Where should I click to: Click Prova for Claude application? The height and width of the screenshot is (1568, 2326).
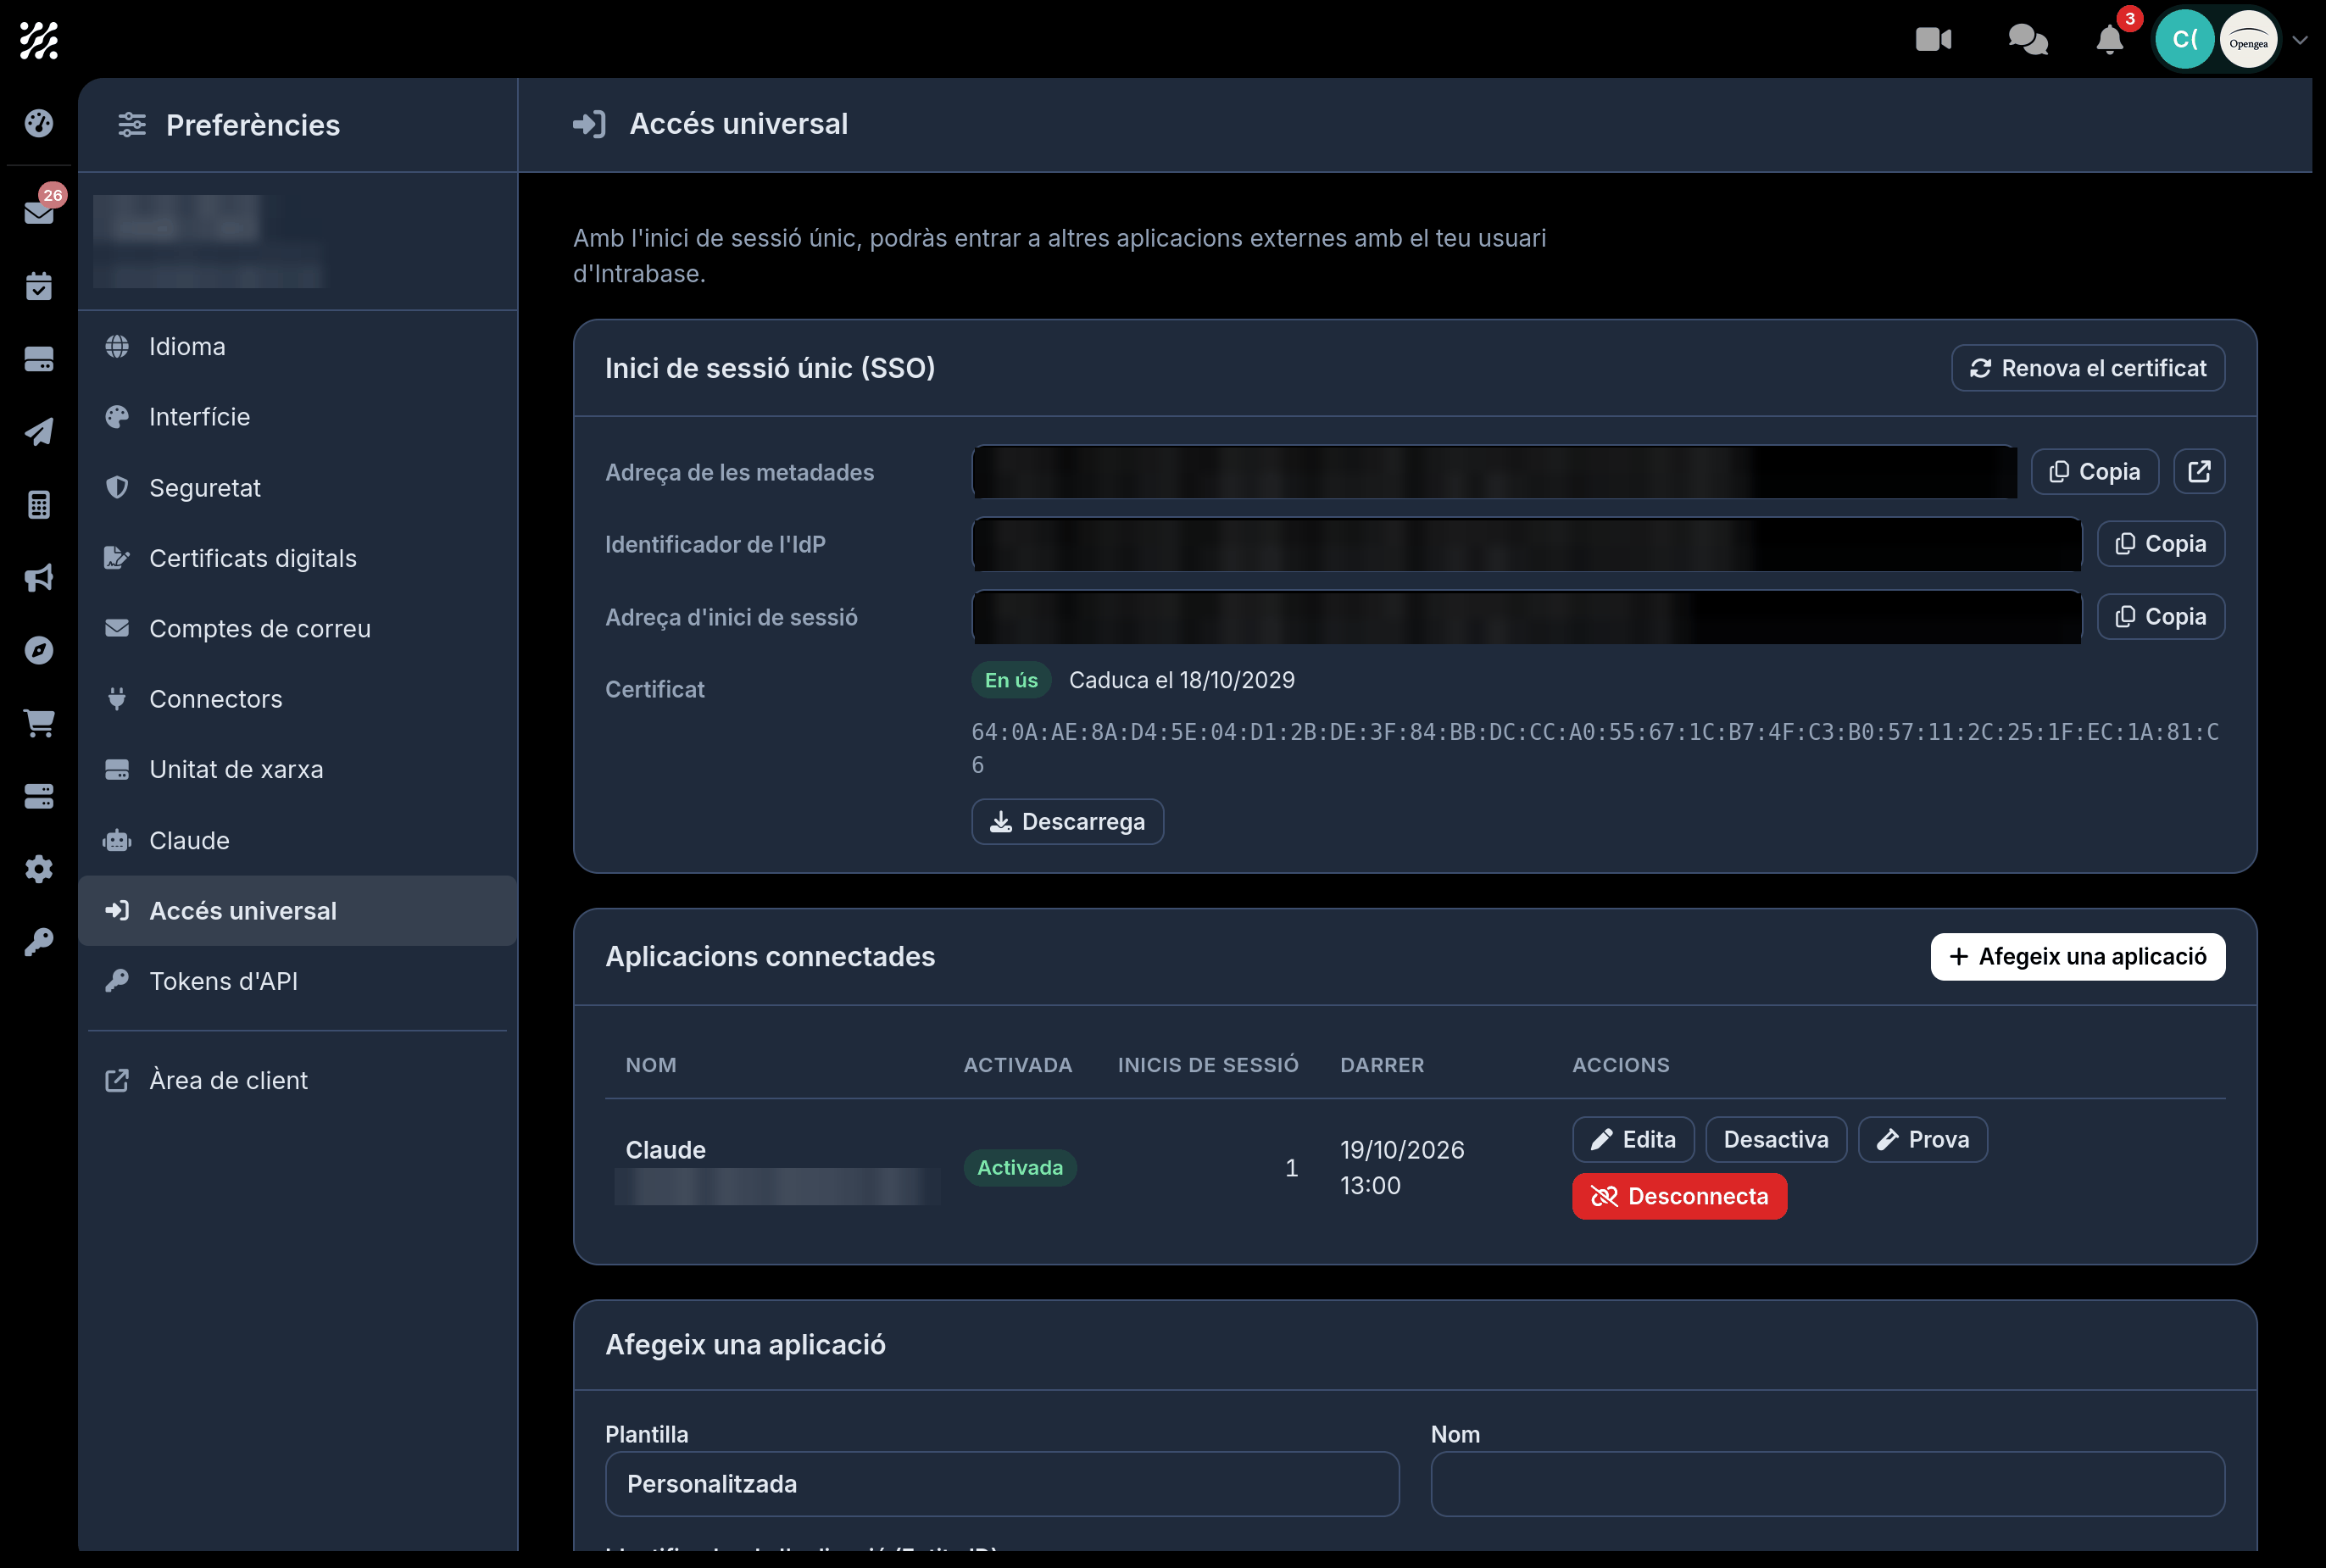tap(1922, 1139)
